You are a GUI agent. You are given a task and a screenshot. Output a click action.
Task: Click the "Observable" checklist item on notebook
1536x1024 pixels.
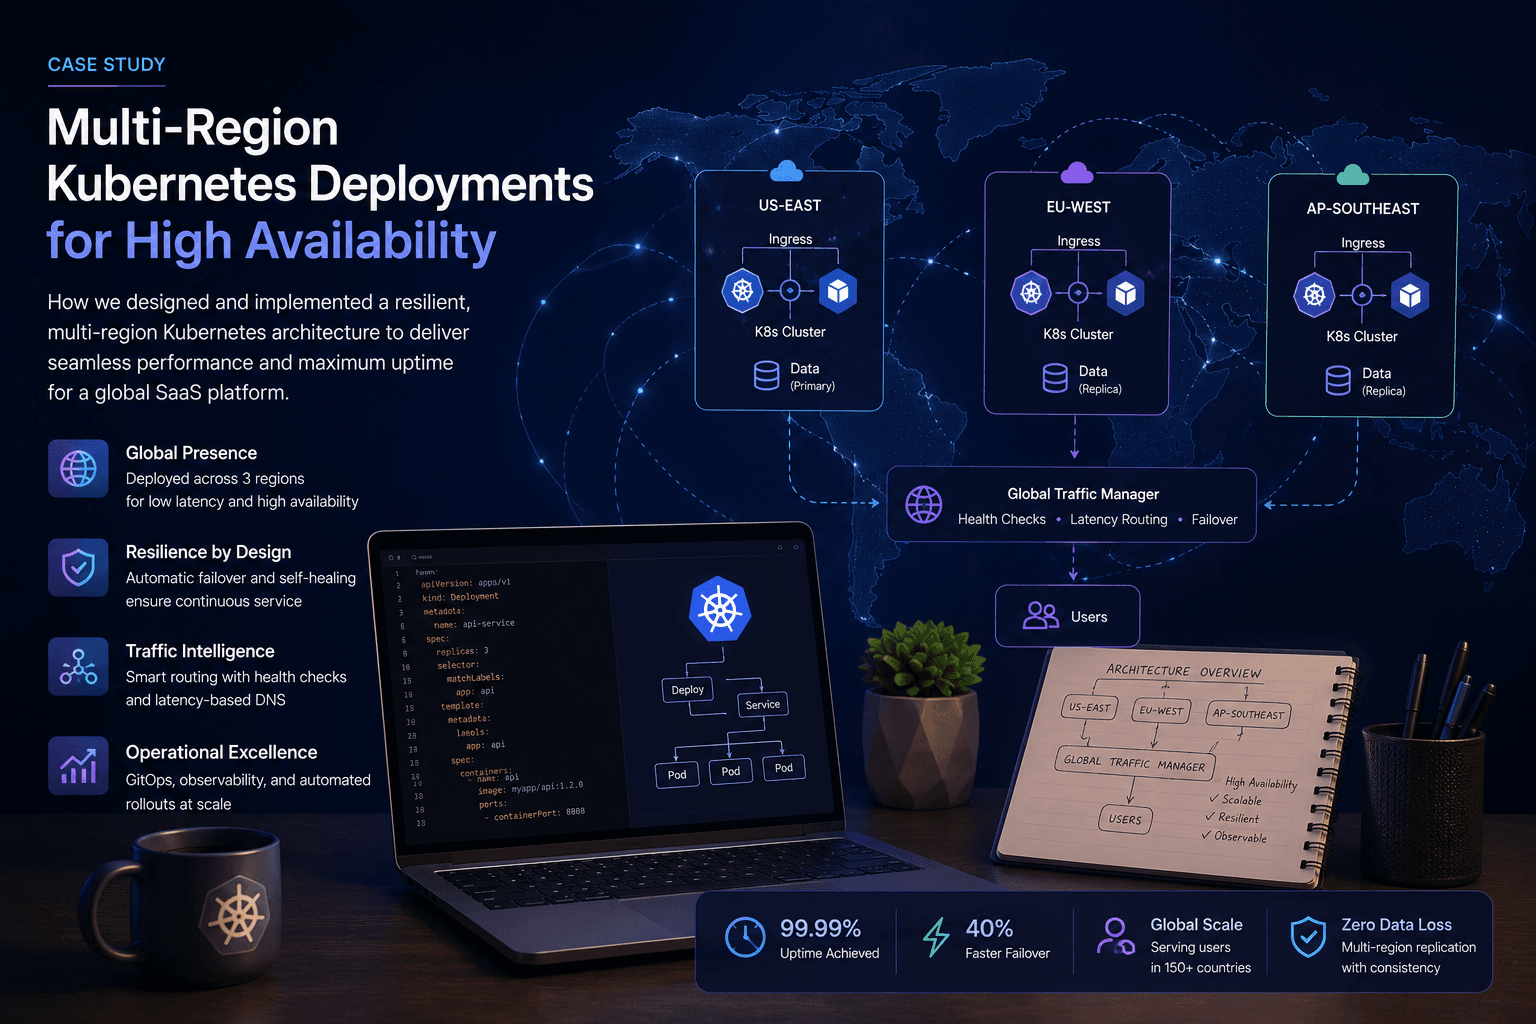[1234, 836]
